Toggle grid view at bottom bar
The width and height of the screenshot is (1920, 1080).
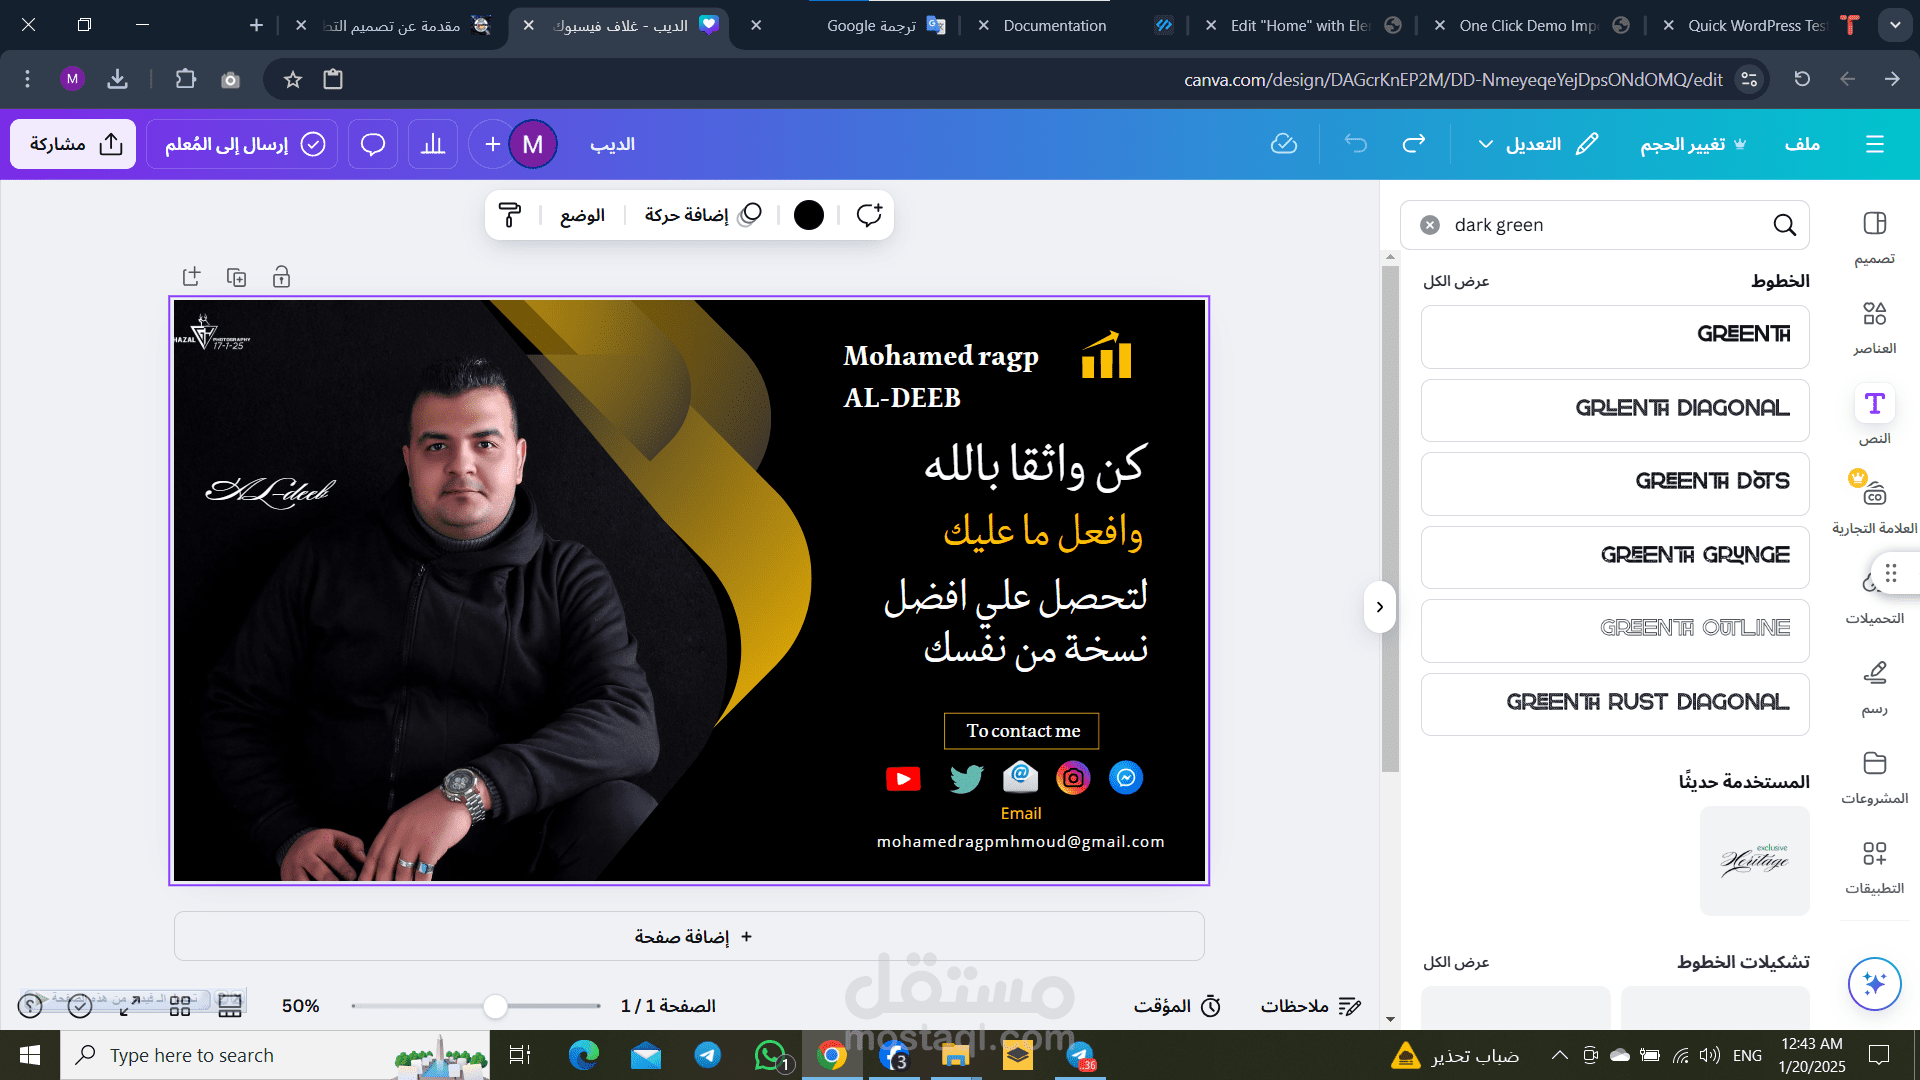tap(180, 1006)
